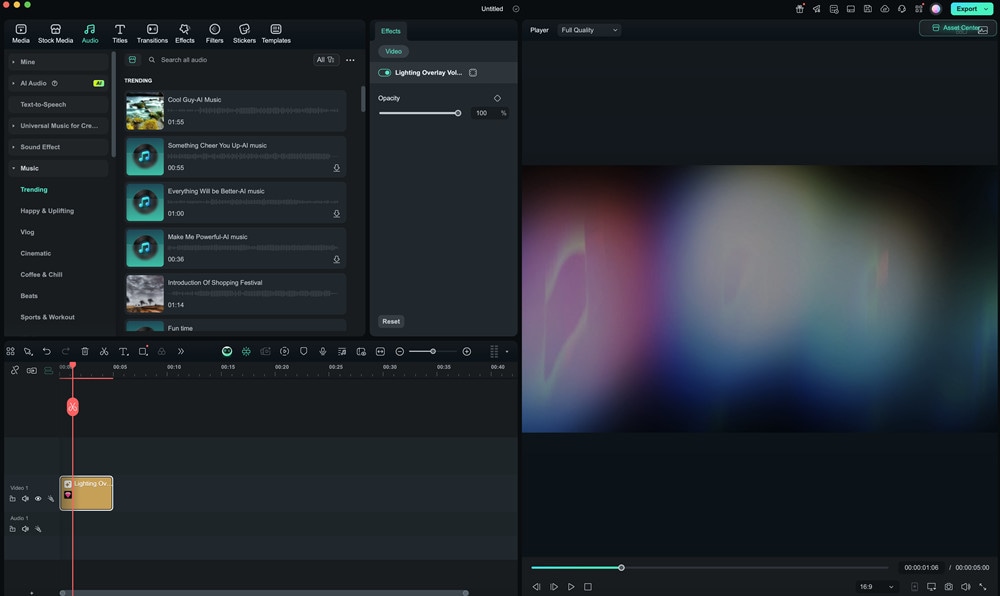Open the timeline layout grid icon

10,351
